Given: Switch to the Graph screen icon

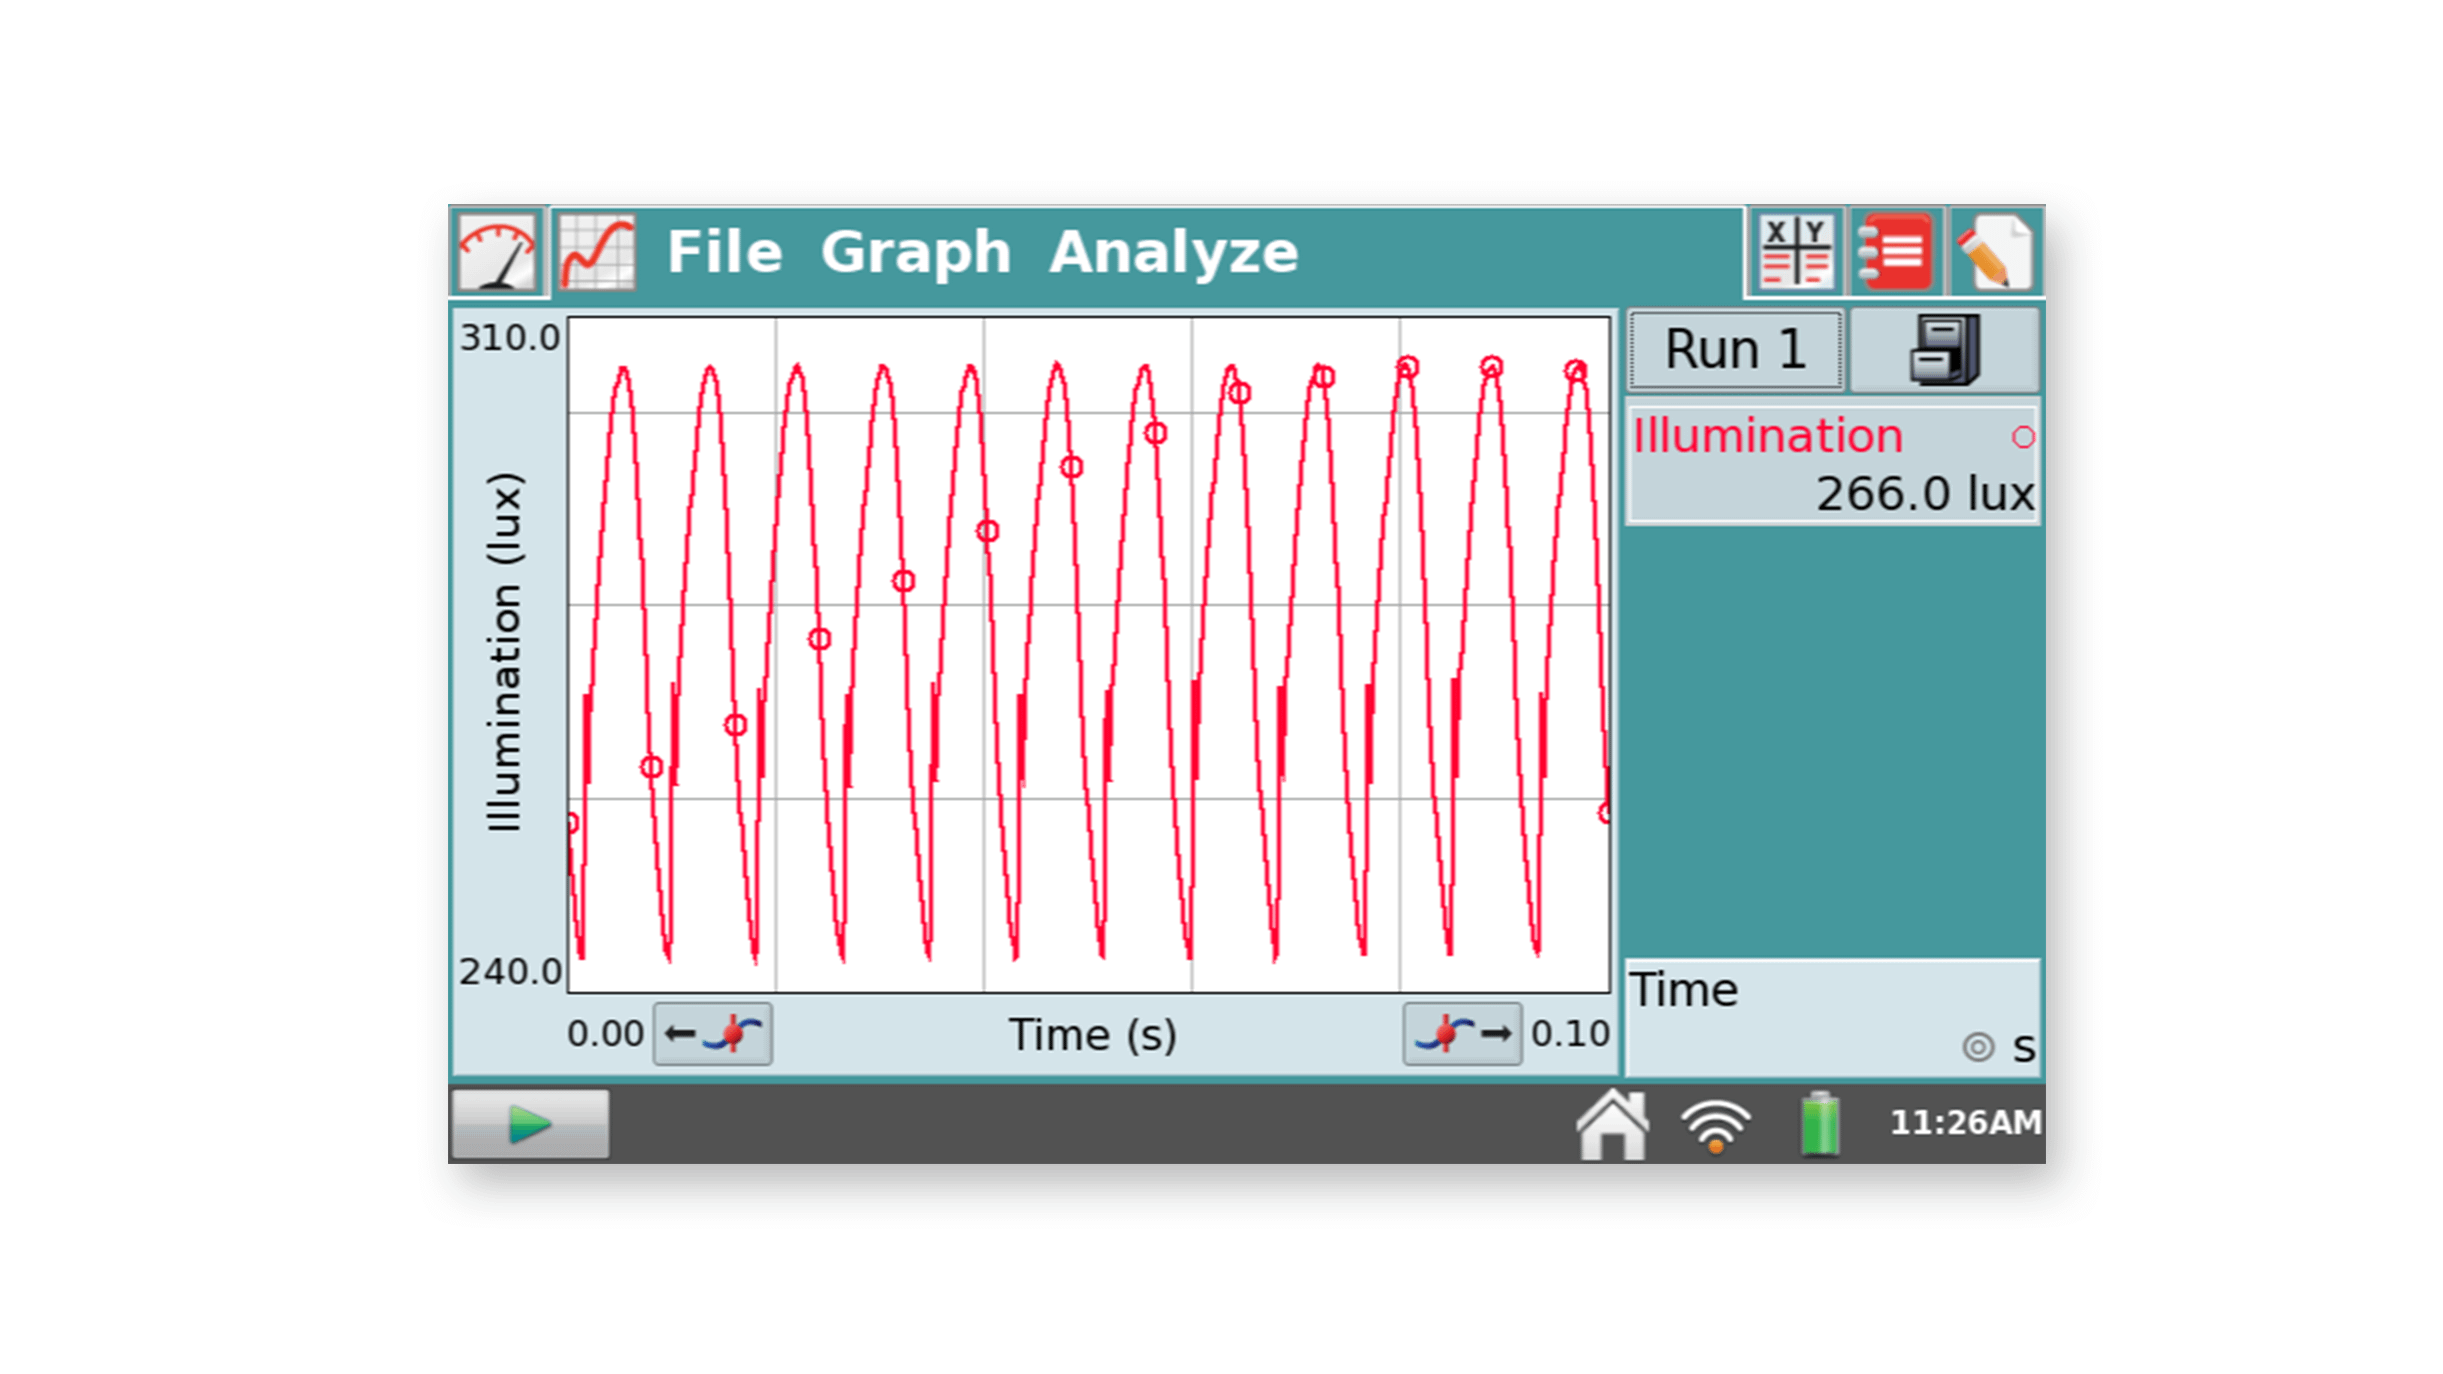Looking at the screenshot, I should click(x=597, y=252).
